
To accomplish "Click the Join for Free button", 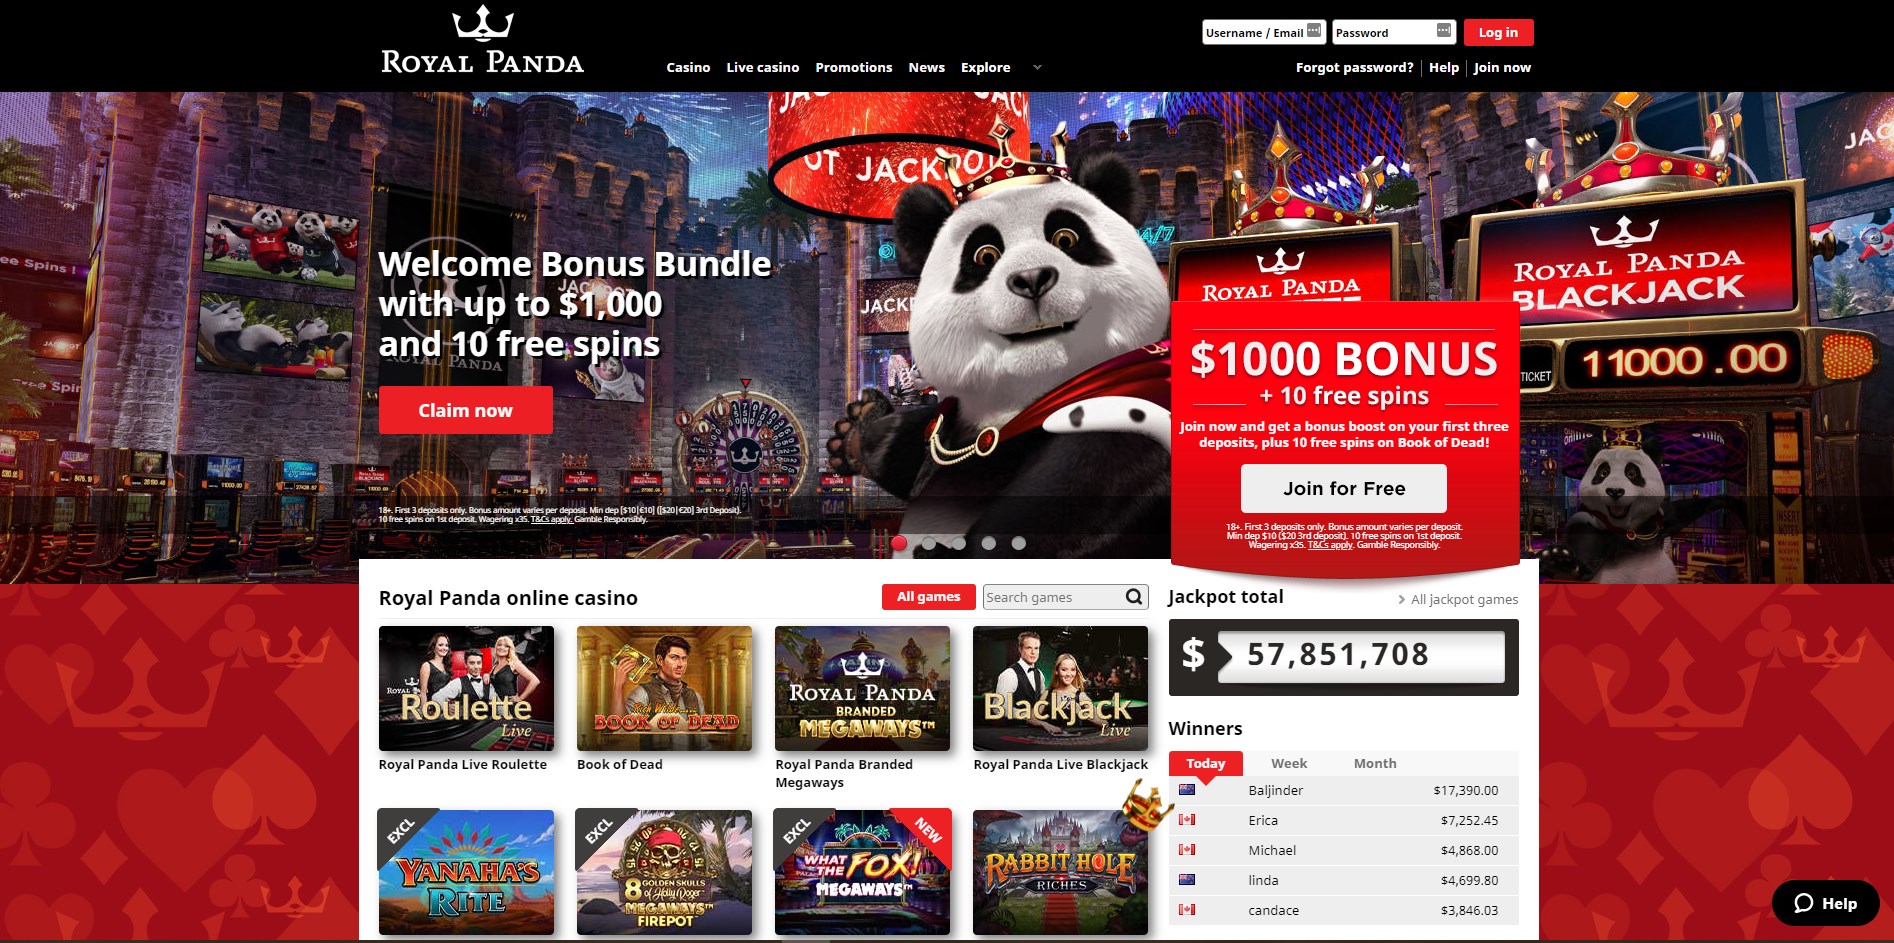I will [1344, 488].
